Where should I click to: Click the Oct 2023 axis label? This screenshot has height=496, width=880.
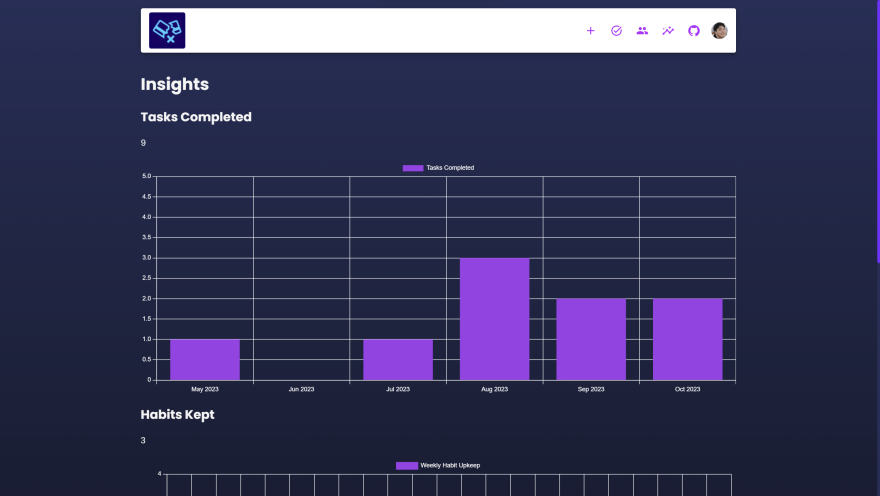[x=688, y=389]
